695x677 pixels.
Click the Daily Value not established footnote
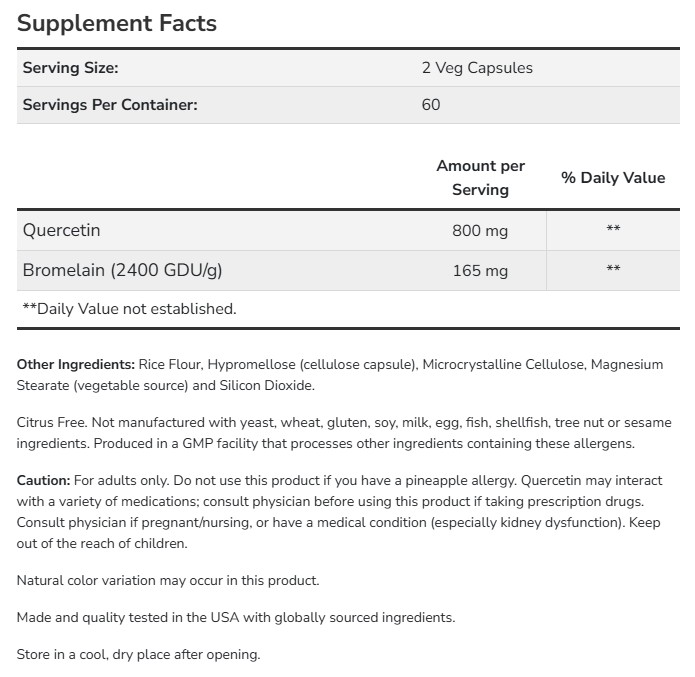[129, 309]
